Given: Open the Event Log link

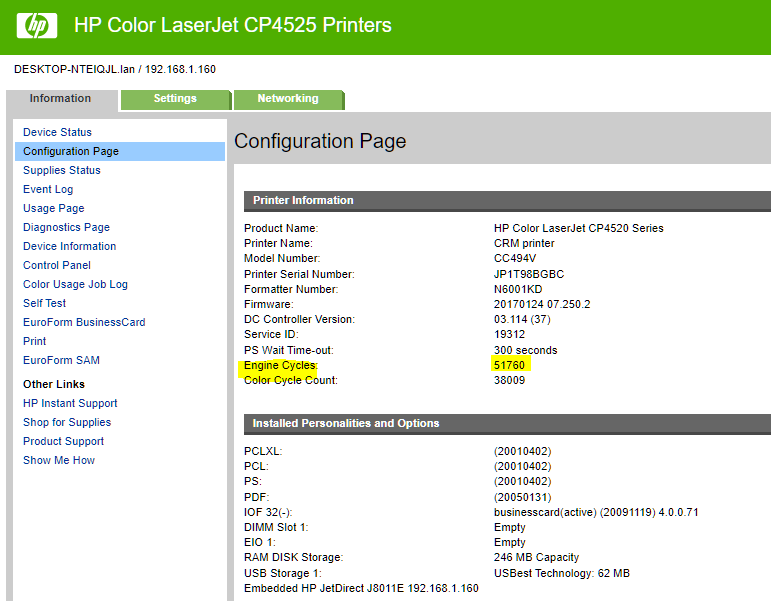Looking at the screenshot, I should (48, 189).
